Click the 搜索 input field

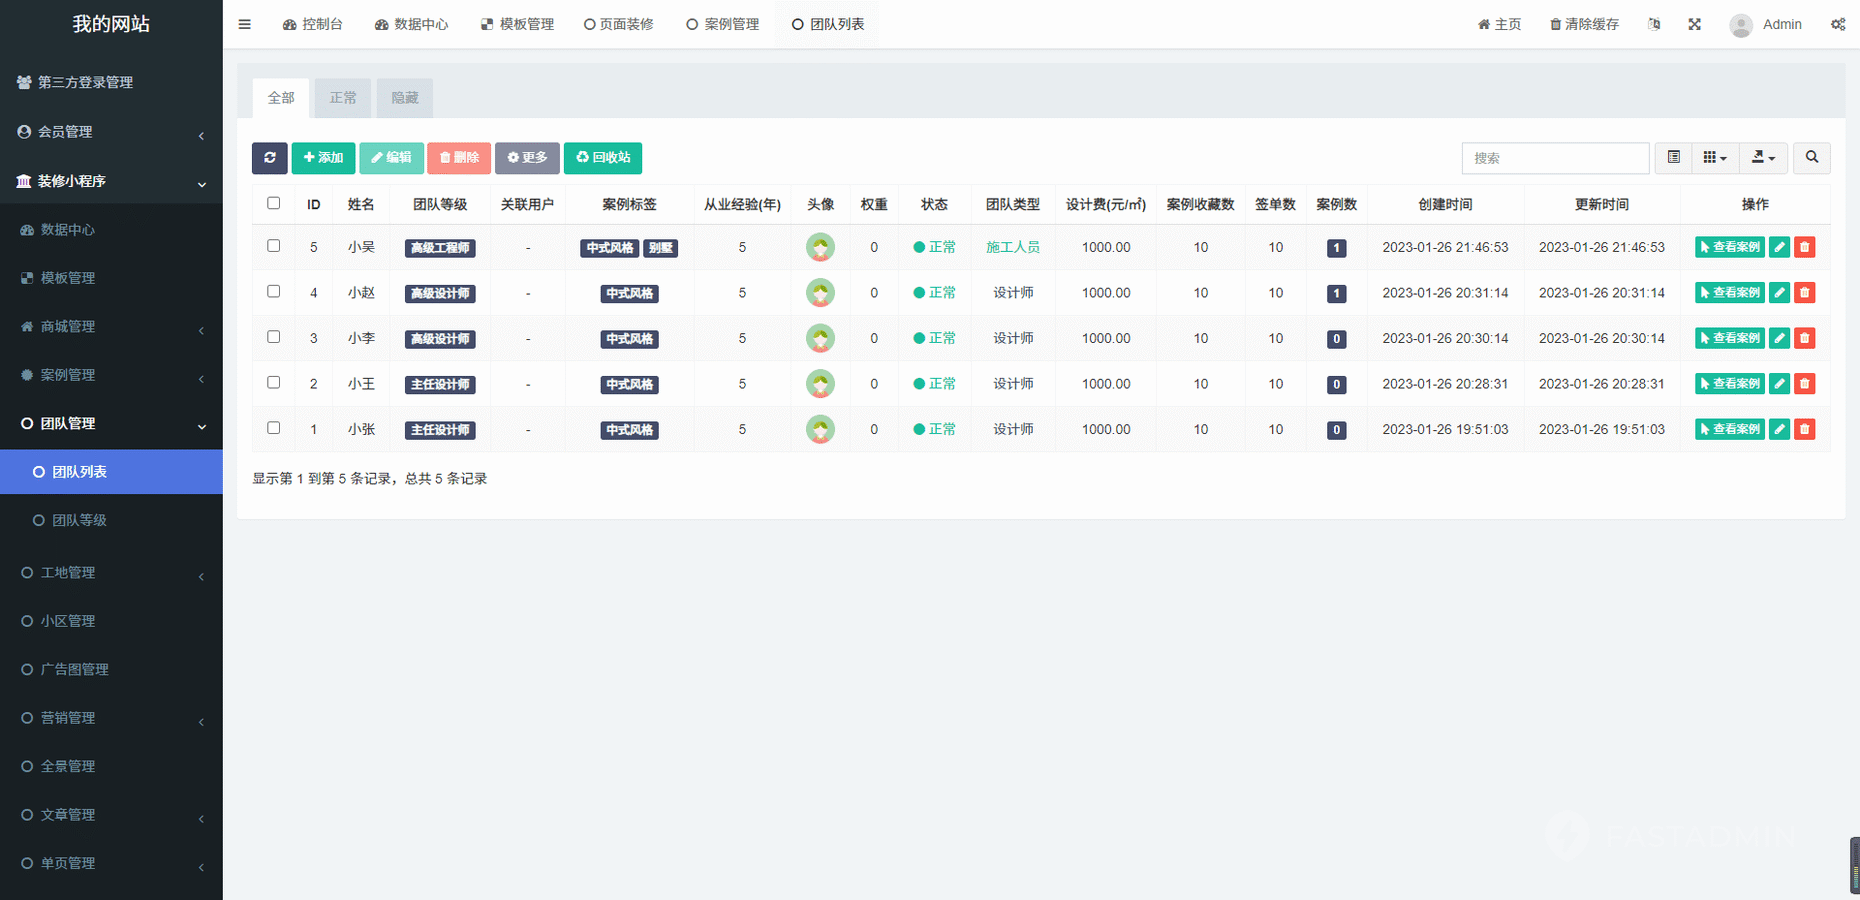1554,158
